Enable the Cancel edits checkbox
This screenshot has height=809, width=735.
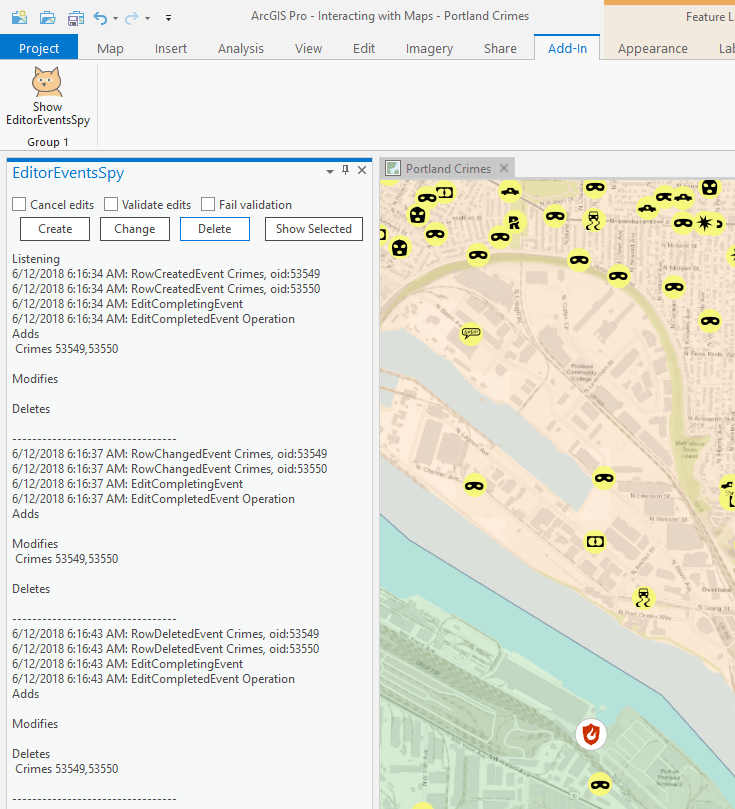19,204
